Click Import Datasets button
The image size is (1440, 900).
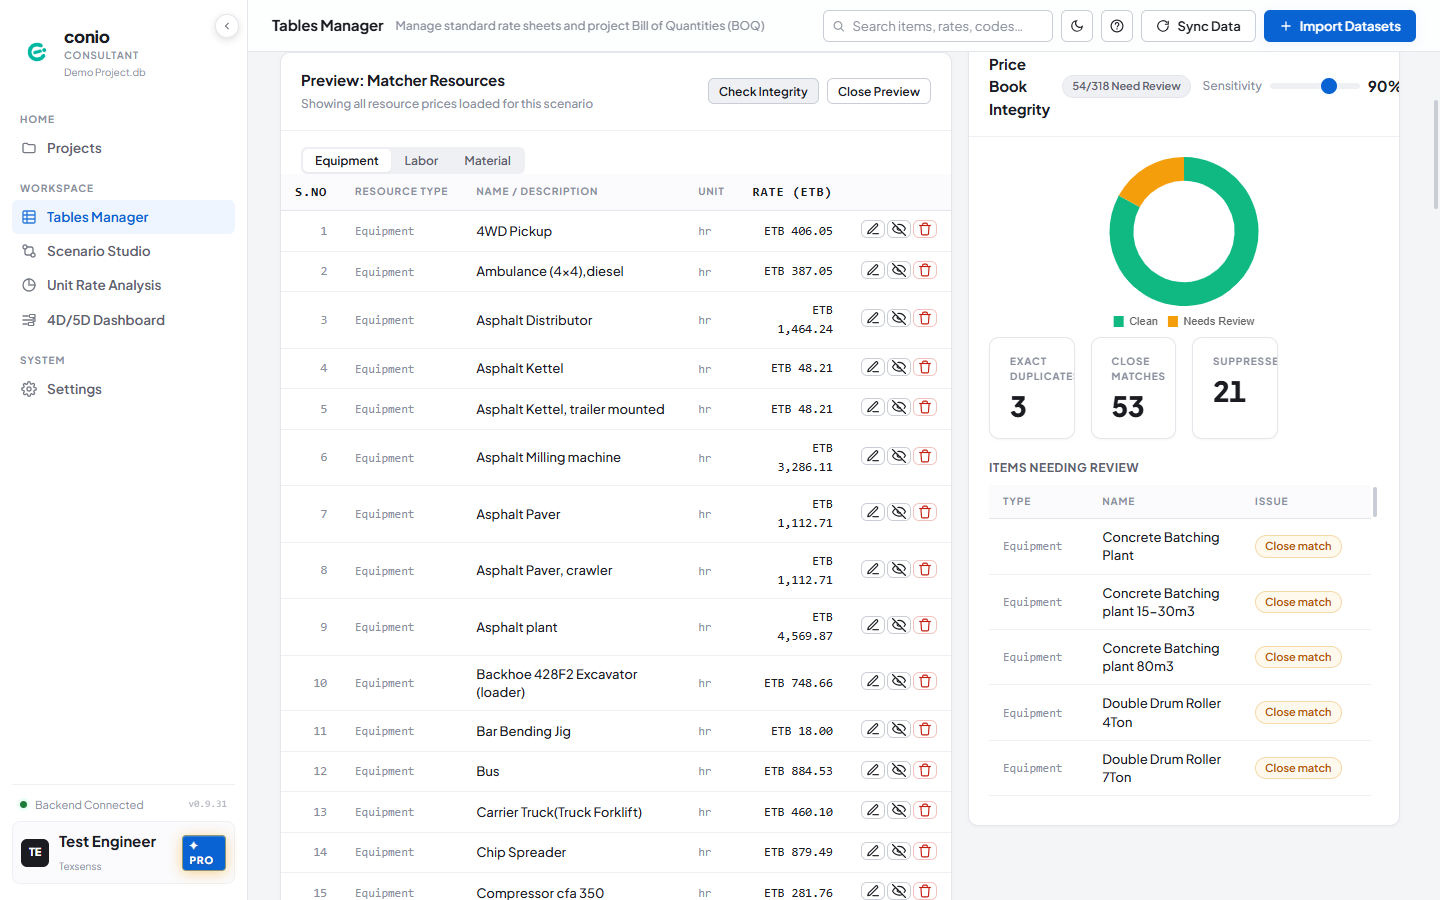(x=1339, y=26)
